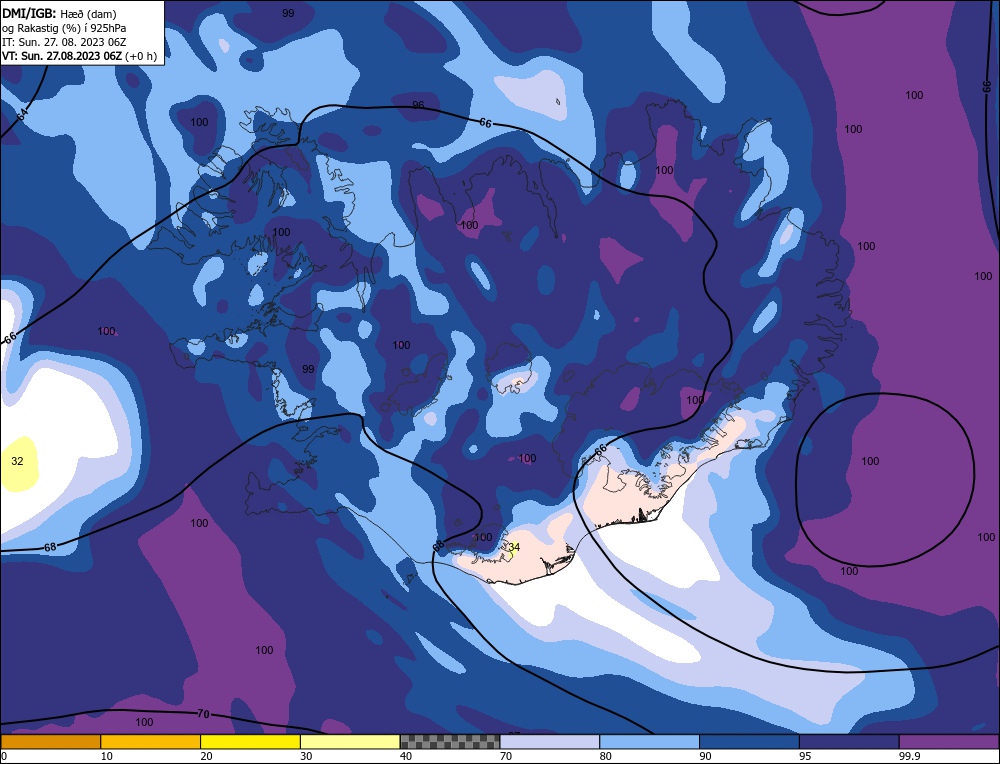1000x764 pixels.
Task: Click the "30" legend scale label
Action: [x=306, y=756]
